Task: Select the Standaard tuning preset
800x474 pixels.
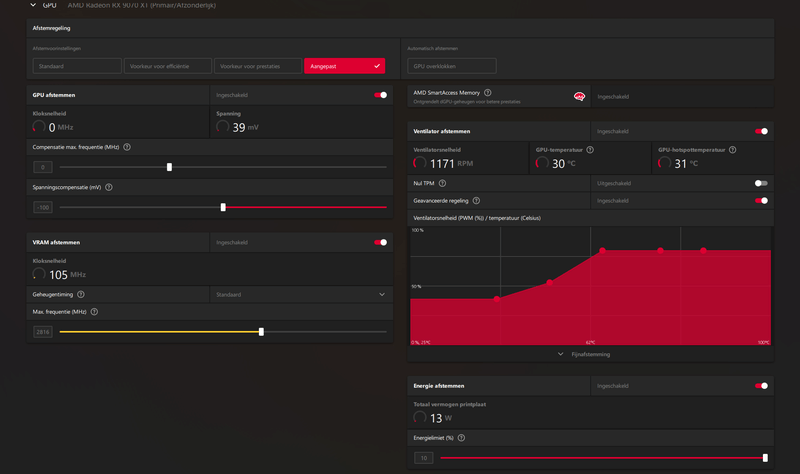Action: click(77, 66)
